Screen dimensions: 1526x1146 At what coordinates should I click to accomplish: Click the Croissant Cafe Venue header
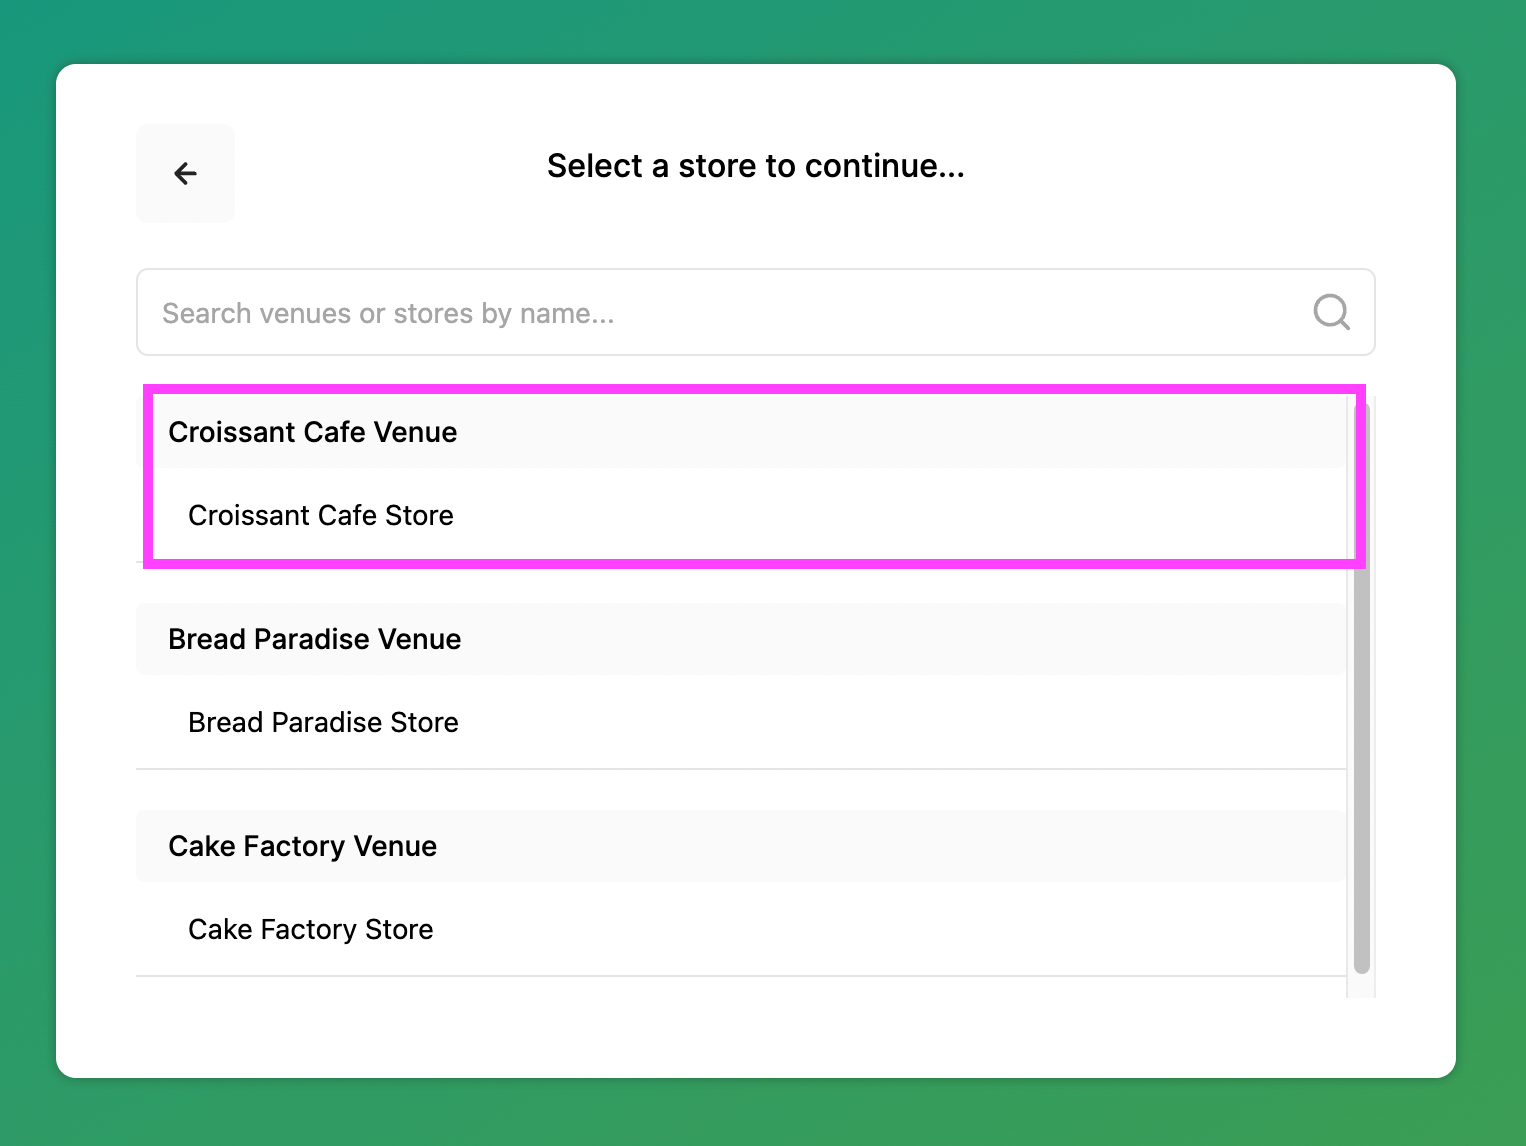741,432
